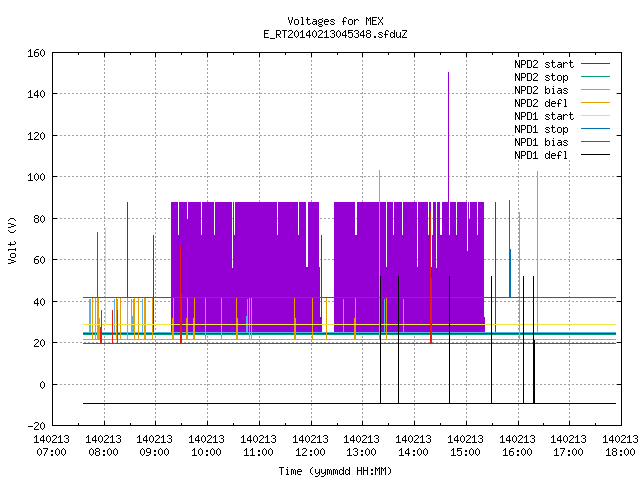Click the yellow spike near 08:00

coord(105,276)
